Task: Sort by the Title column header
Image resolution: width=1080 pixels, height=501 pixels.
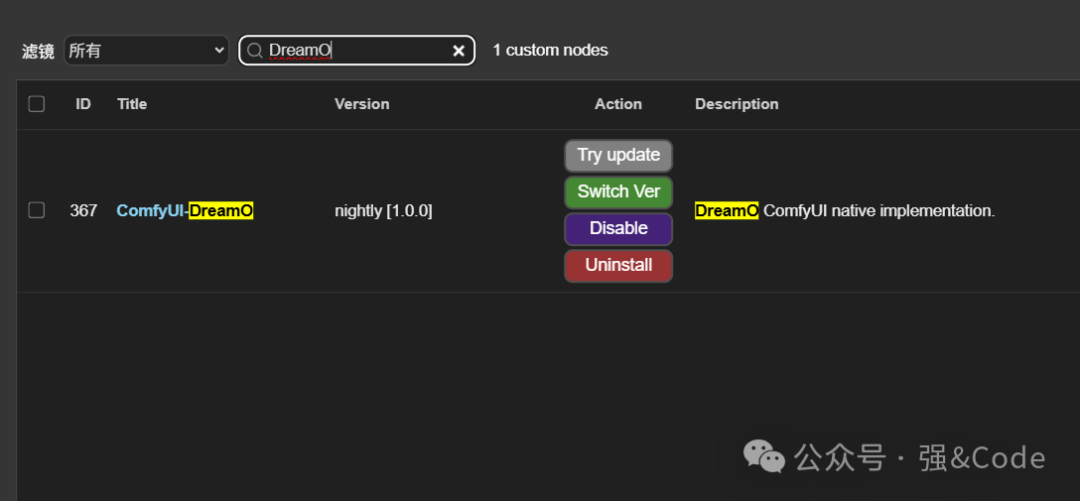Action: click(x=132, y=104)
